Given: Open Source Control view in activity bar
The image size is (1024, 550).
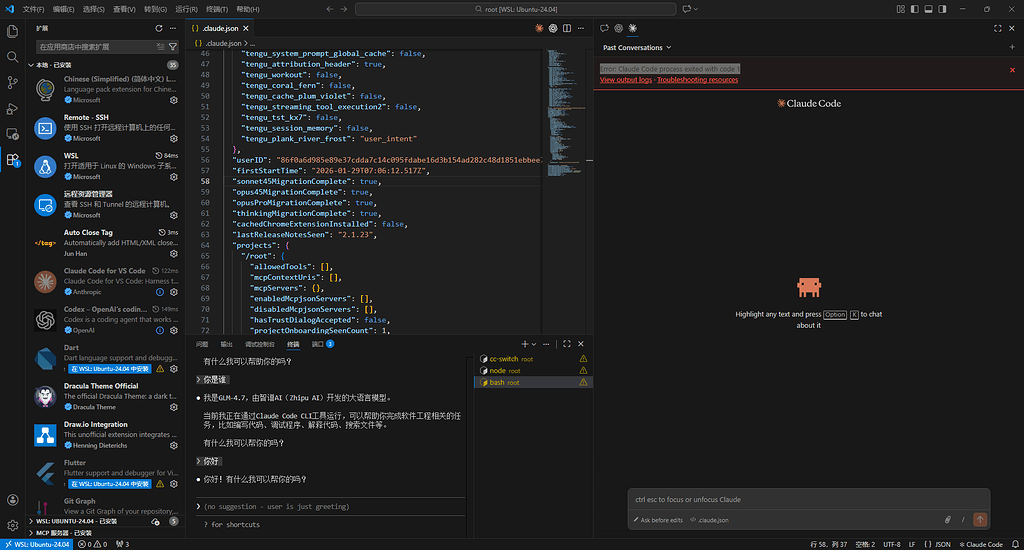Looking at the screenshot, I should tap(12, 82).
